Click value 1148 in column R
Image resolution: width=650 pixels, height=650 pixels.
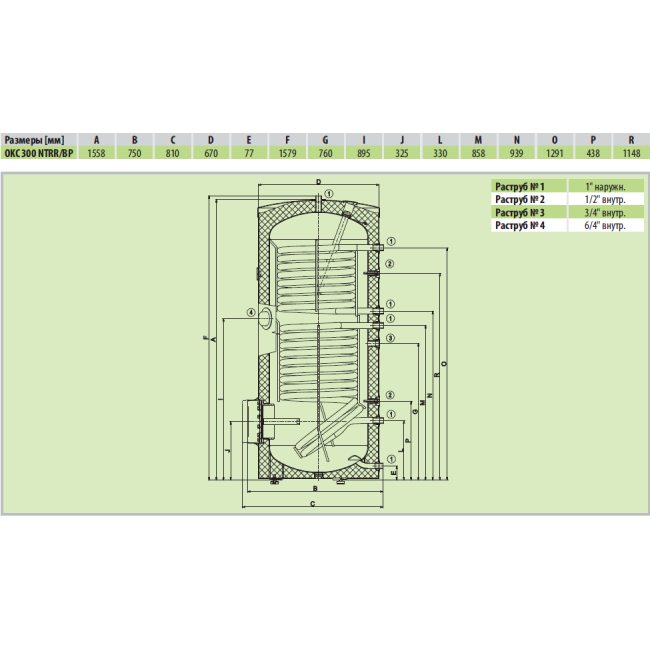point(630,154)
